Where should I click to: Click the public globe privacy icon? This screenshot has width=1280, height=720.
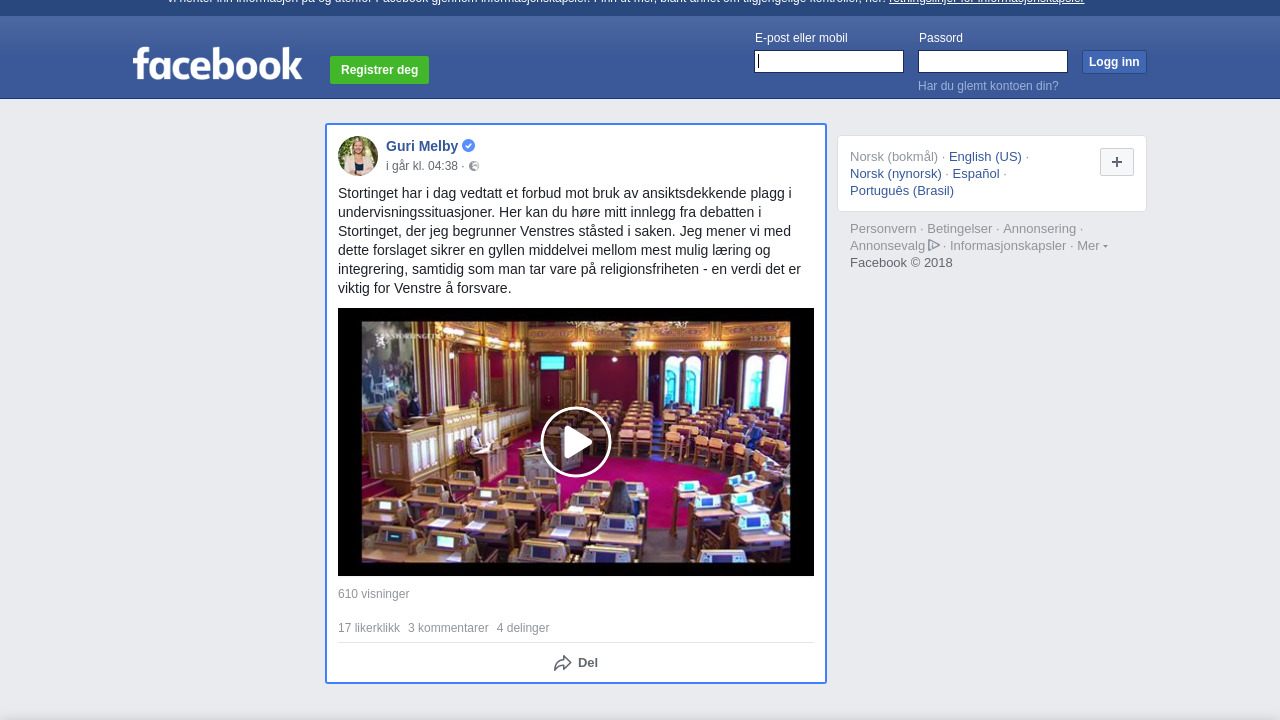tap(474, 167)
